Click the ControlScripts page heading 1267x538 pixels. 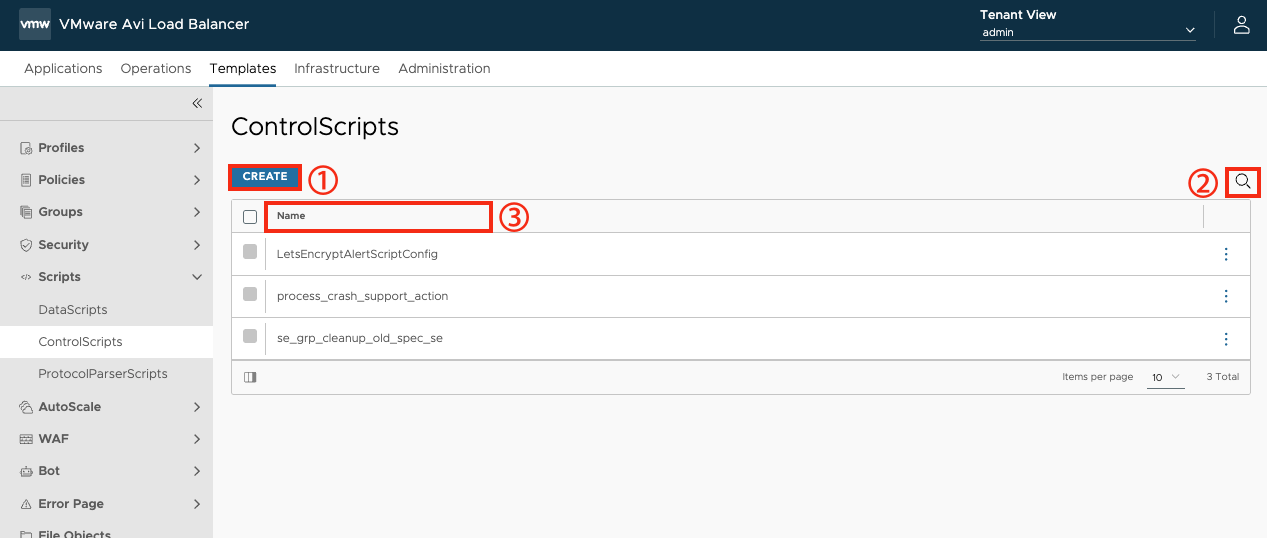click(315, 127)
